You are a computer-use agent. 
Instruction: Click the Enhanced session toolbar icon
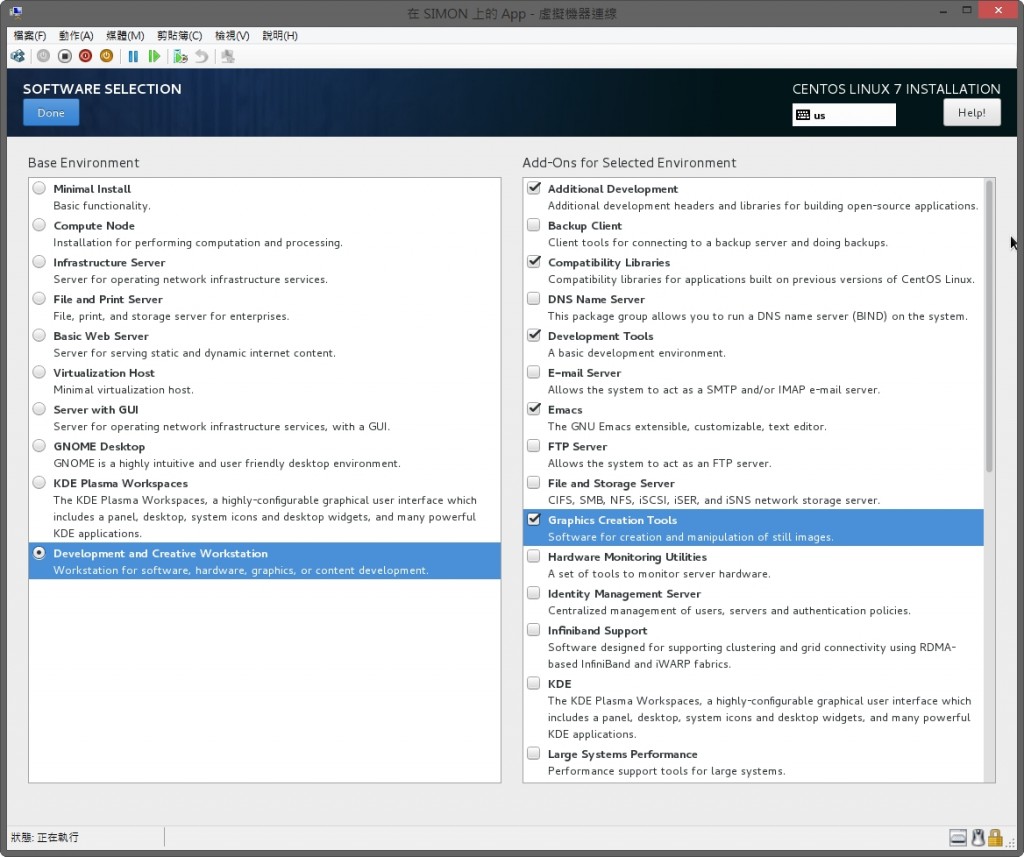pyautogui.click(x=227, y=56)
